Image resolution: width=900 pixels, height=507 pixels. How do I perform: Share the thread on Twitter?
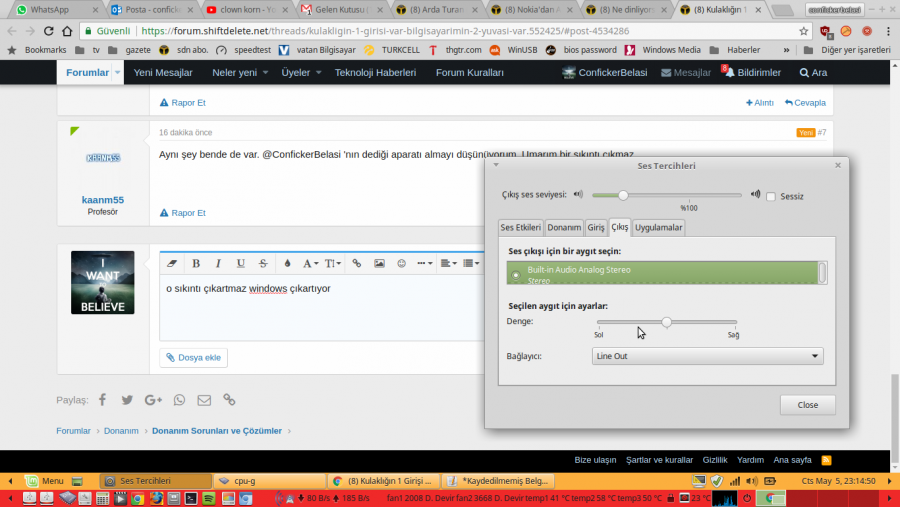coord(127,400)
